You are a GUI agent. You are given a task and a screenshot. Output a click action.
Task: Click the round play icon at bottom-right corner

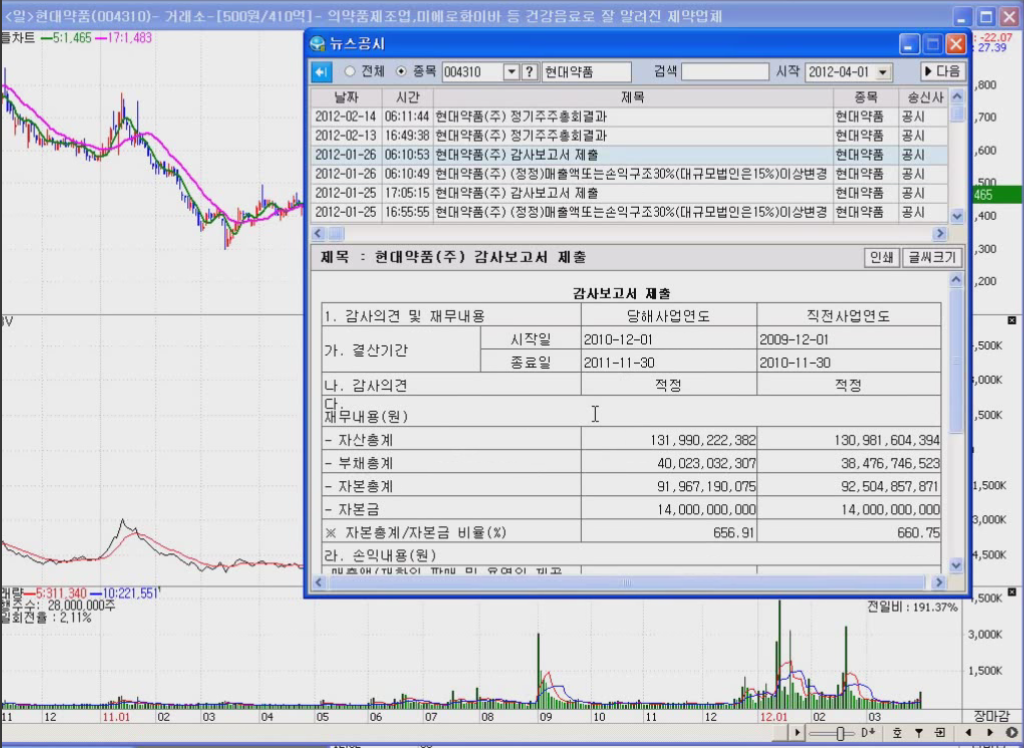(x=1012, y=733)
